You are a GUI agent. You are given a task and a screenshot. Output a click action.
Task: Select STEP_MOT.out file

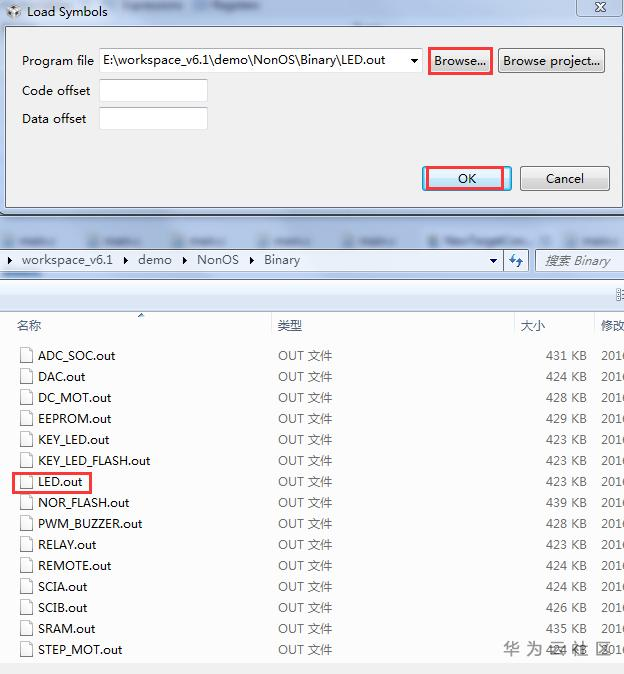pos(80,650)
